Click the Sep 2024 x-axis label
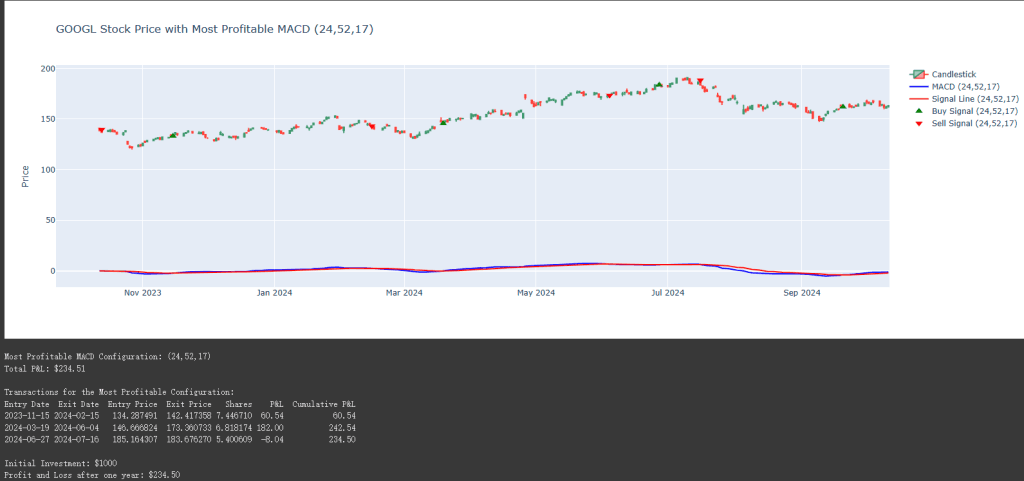 tap(801, 293)
